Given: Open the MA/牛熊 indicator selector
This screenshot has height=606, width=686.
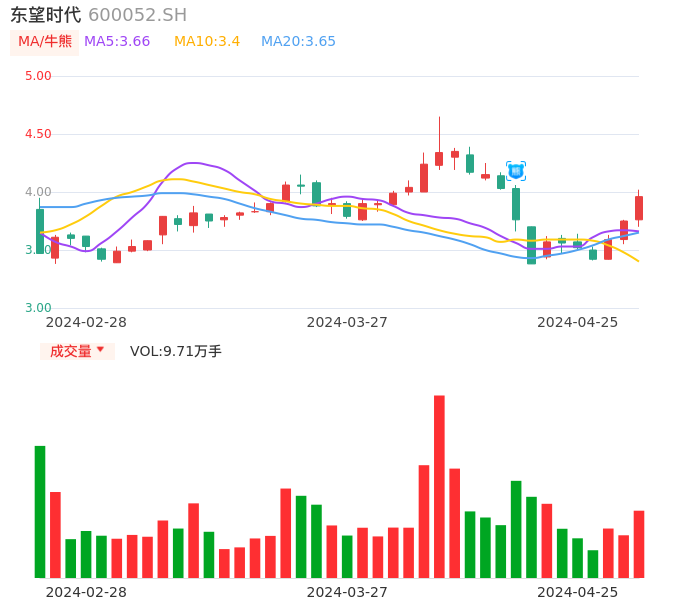Looking at the screenshot, I should pos(45,42).
